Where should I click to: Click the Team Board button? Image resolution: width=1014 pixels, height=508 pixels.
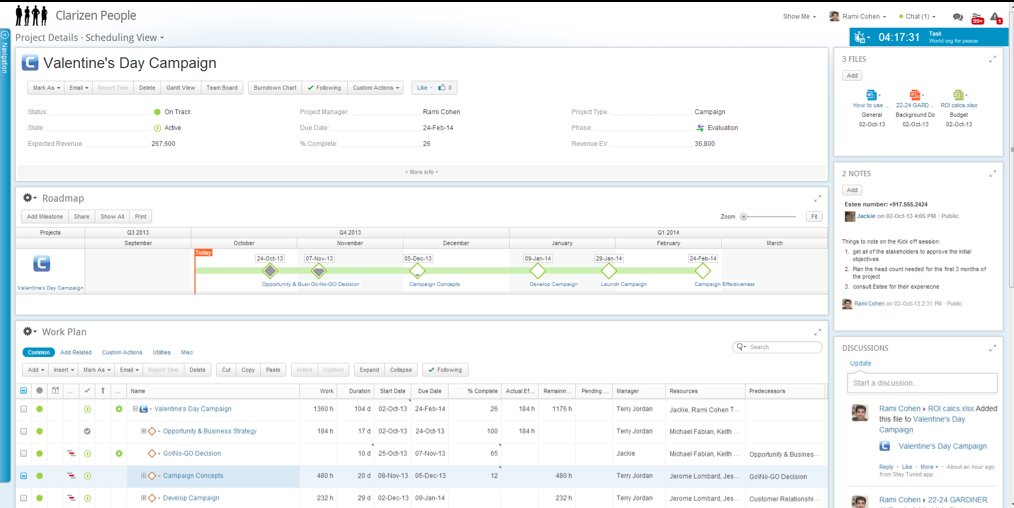pyautogui.click(x=222, y=87)
